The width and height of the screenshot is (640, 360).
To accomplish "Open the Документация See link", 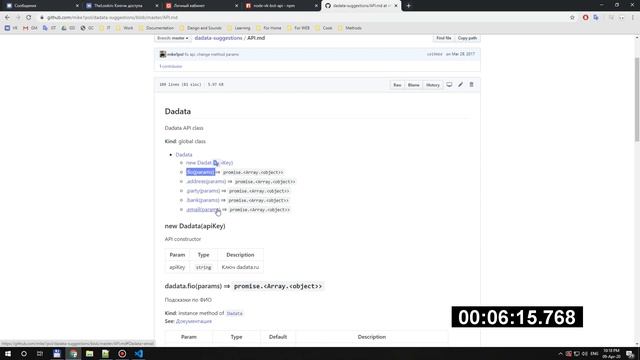I will tap(194, 322).
